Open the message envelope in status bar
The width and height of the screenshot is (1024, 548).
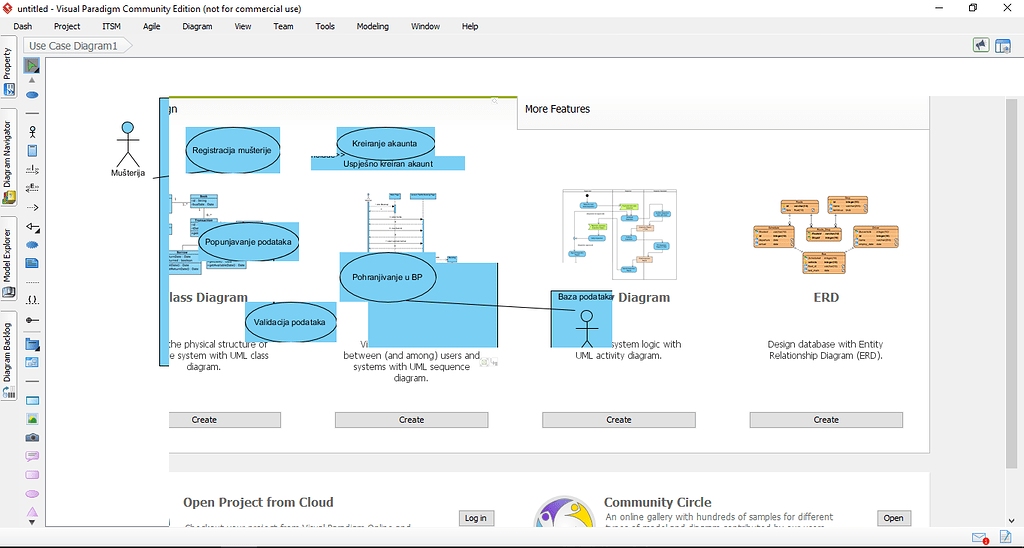[x=980, y=538]
